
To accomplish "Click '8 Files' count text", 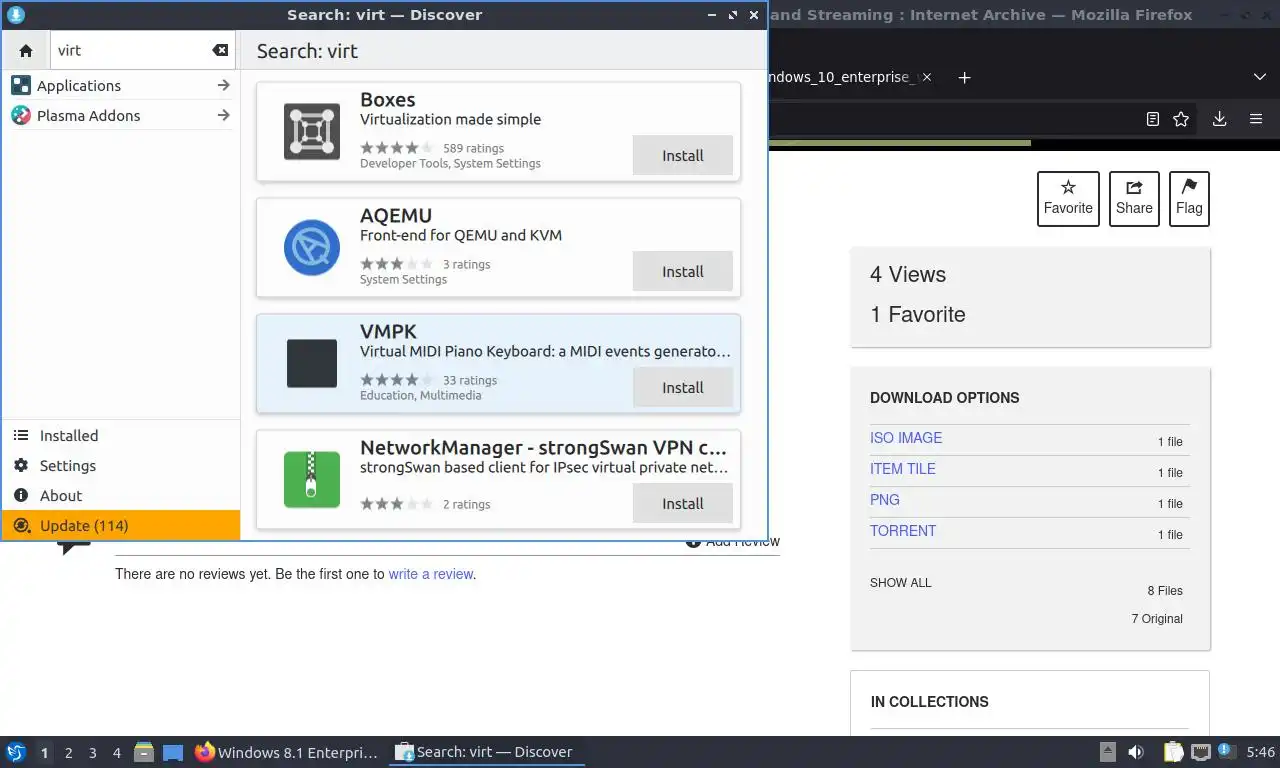I will [x=1165, y=591].
